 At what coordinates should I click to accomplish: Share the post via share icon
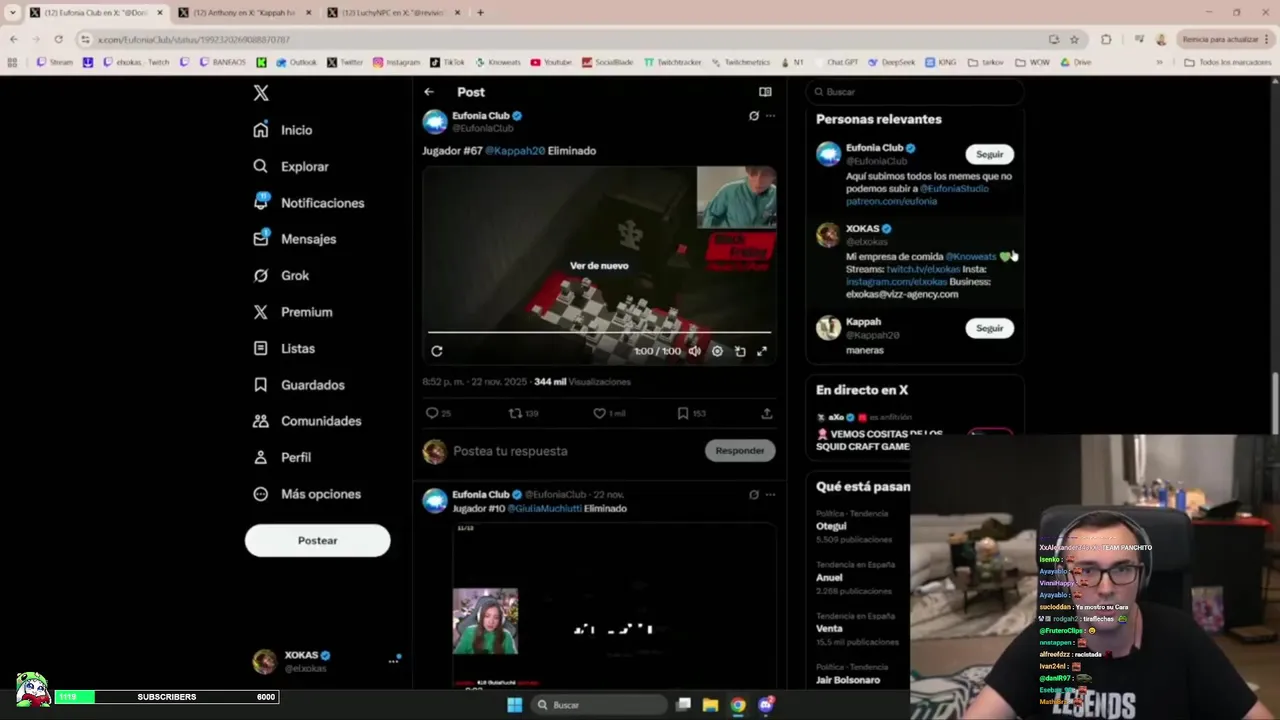[767, 413]
